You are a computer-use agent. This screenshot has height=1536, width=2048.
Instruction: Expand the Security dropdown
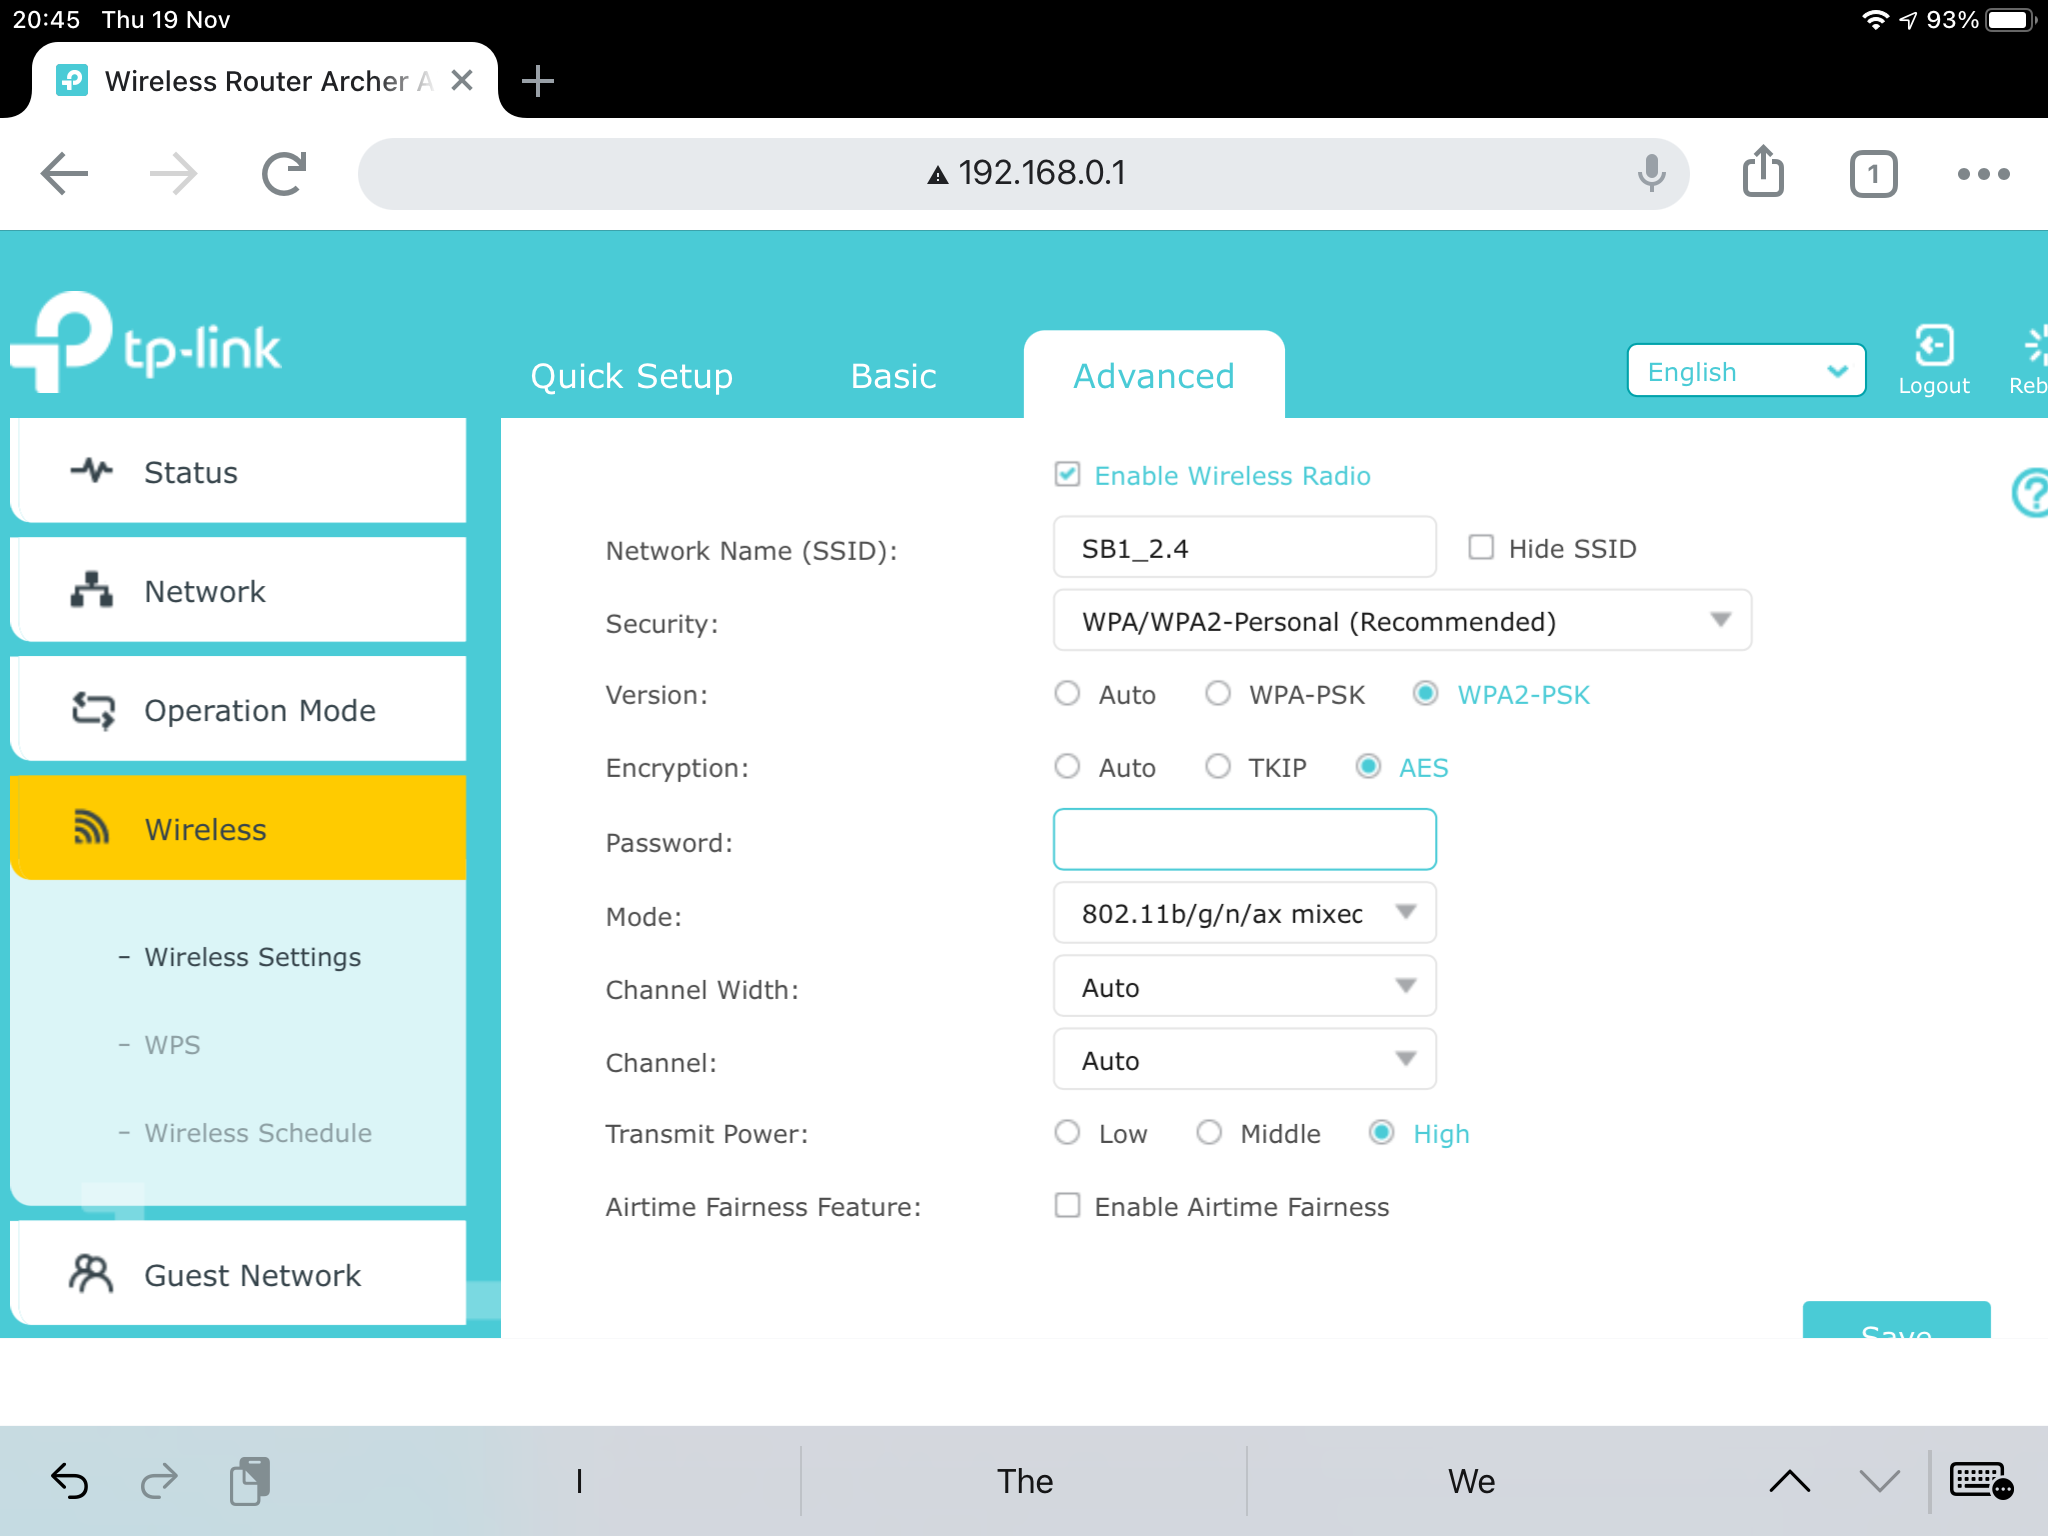[1402, 621]
